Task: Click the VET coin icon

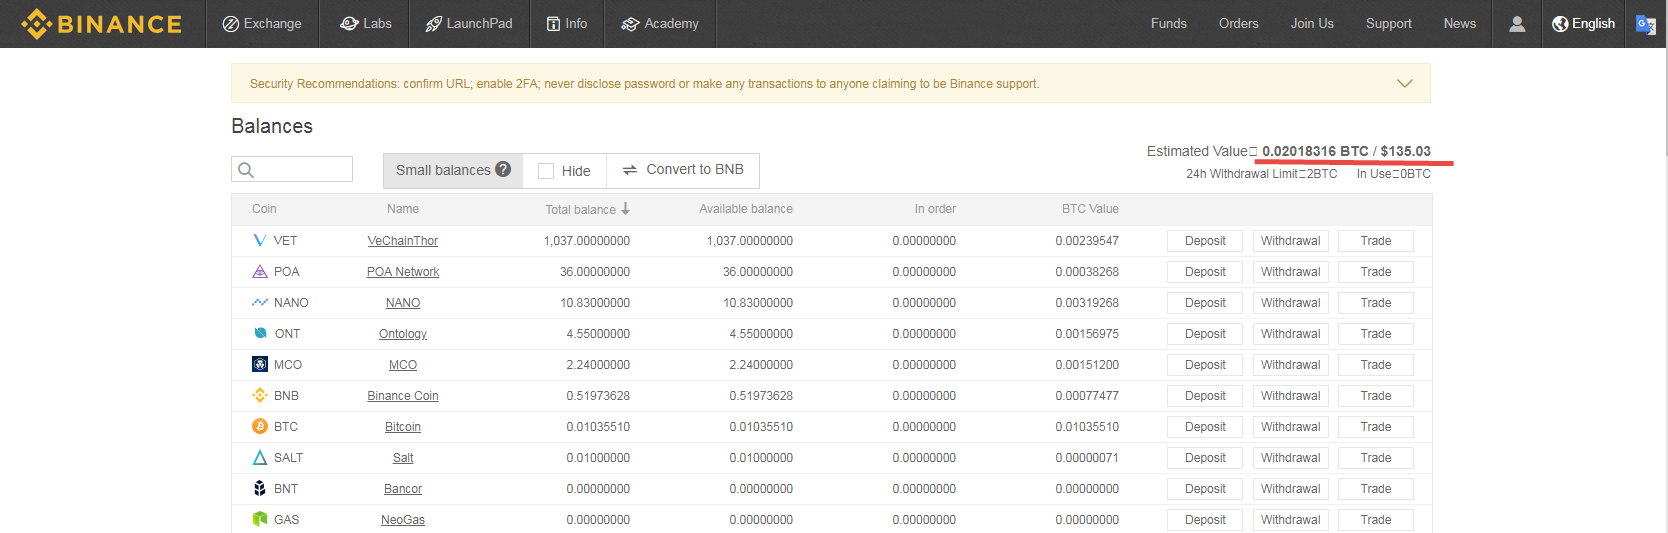Action: [260, 241]
